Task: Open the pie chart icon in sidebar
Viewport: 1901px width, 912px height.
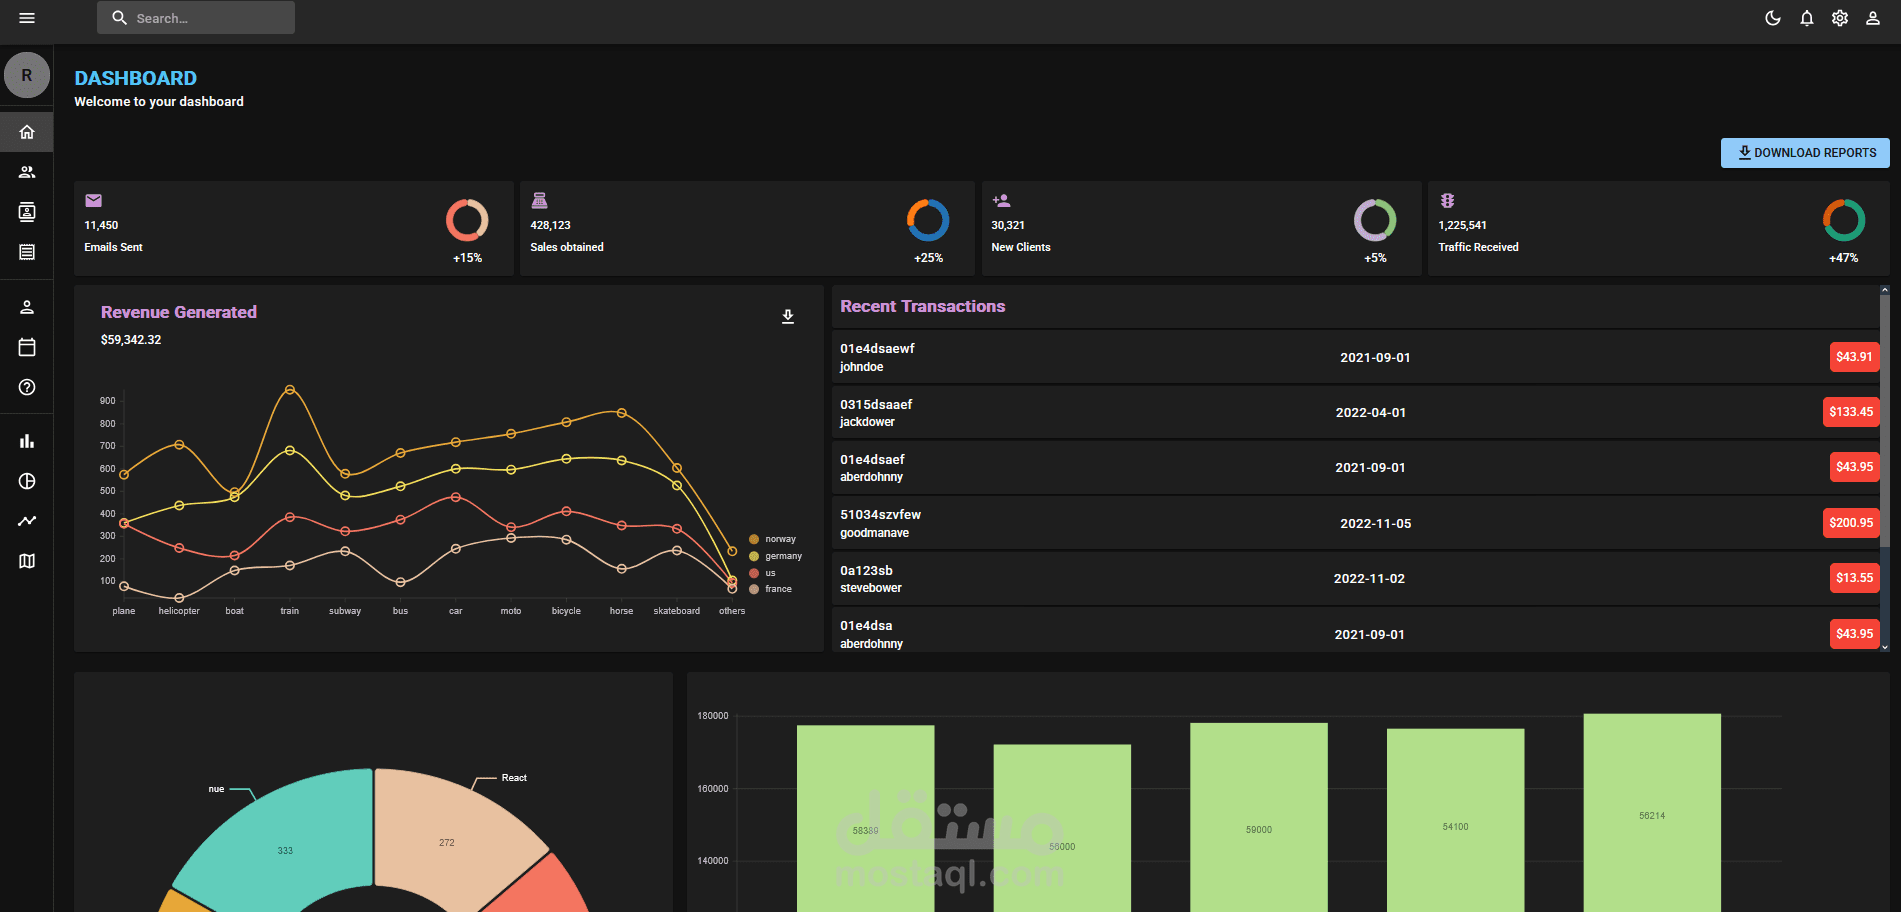Action: click(27, 481)
